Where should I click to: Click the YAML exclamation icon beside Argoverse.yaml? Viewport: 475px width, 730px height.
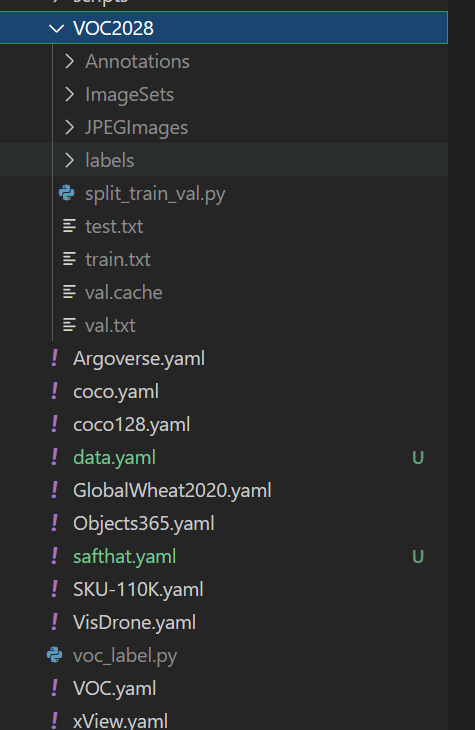pos(54,358)
